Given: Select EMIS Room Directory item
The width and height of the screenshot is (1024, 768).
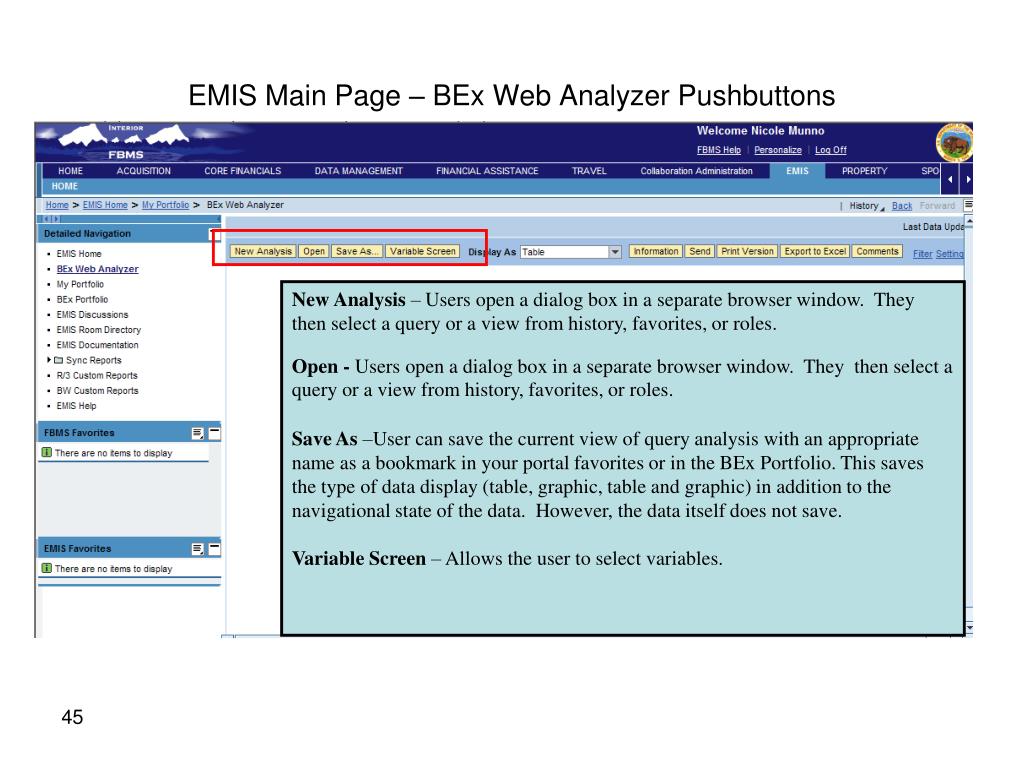Looking at the screenshot, I should [99, 330].
